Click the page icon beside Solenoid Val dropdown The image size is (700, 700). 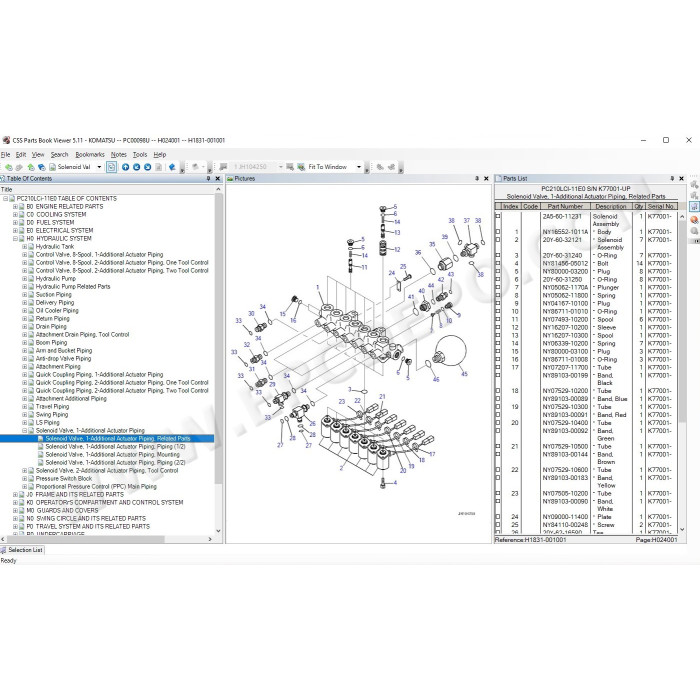(x=53, y=167)
